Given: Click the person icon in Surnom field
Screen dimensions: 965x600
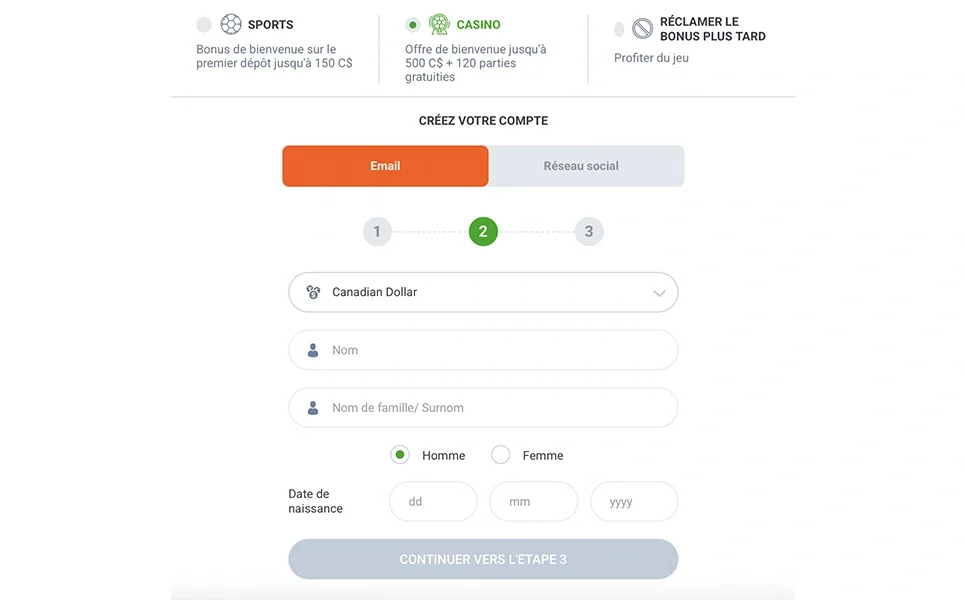Looking at the screenshot, I should (x=313, y=408).
